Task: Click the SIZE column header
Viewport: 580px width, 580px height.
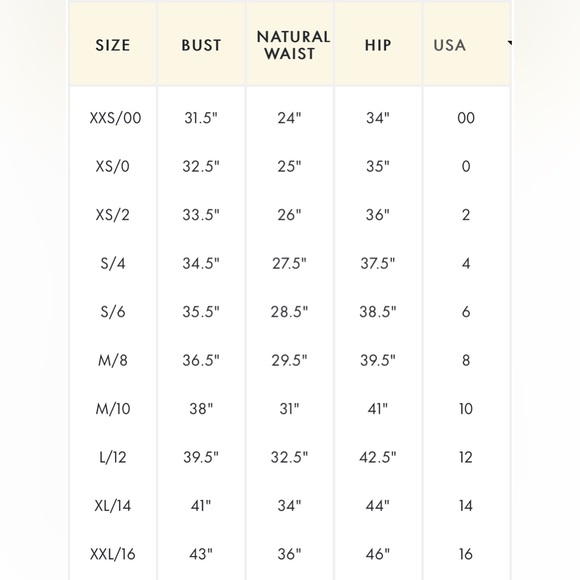Action: 113,45
